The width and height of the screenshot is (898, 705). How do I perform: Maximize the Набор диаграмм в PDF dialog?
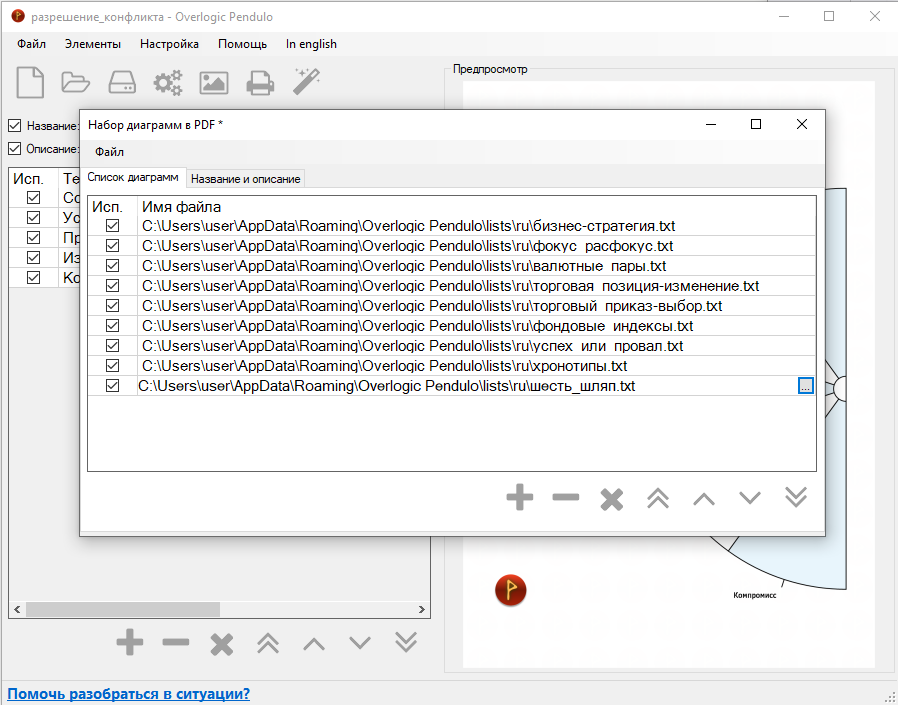pos(756,124)
